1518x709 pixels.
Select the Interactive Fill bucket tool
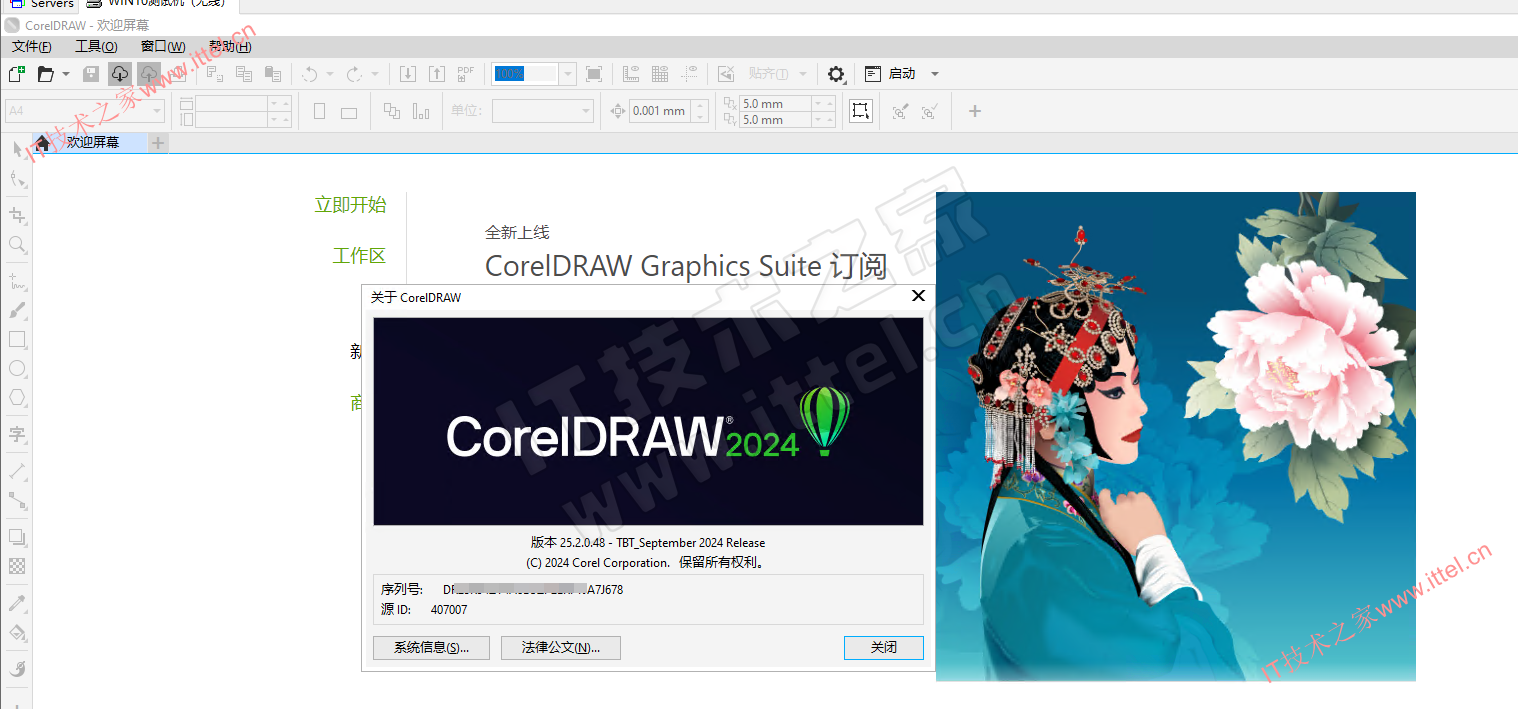pos(17,632)
